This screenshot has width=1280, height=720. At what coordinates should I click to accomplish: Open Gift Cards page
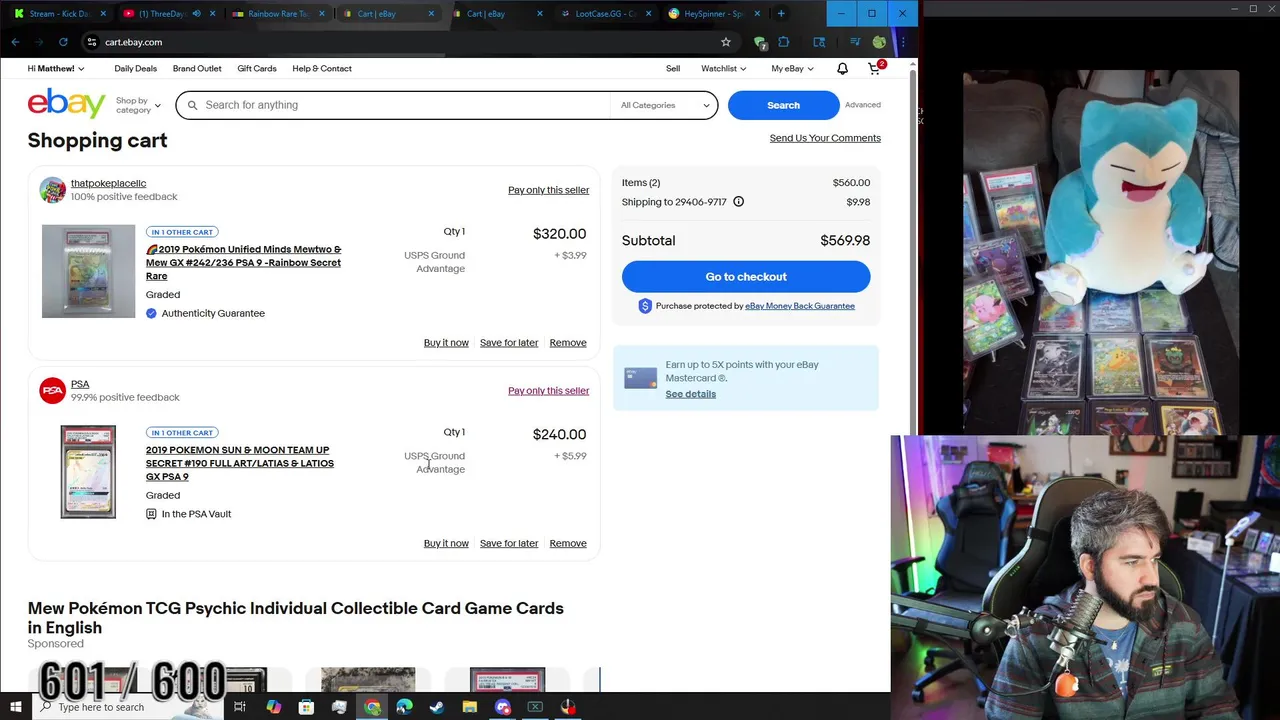257,69
